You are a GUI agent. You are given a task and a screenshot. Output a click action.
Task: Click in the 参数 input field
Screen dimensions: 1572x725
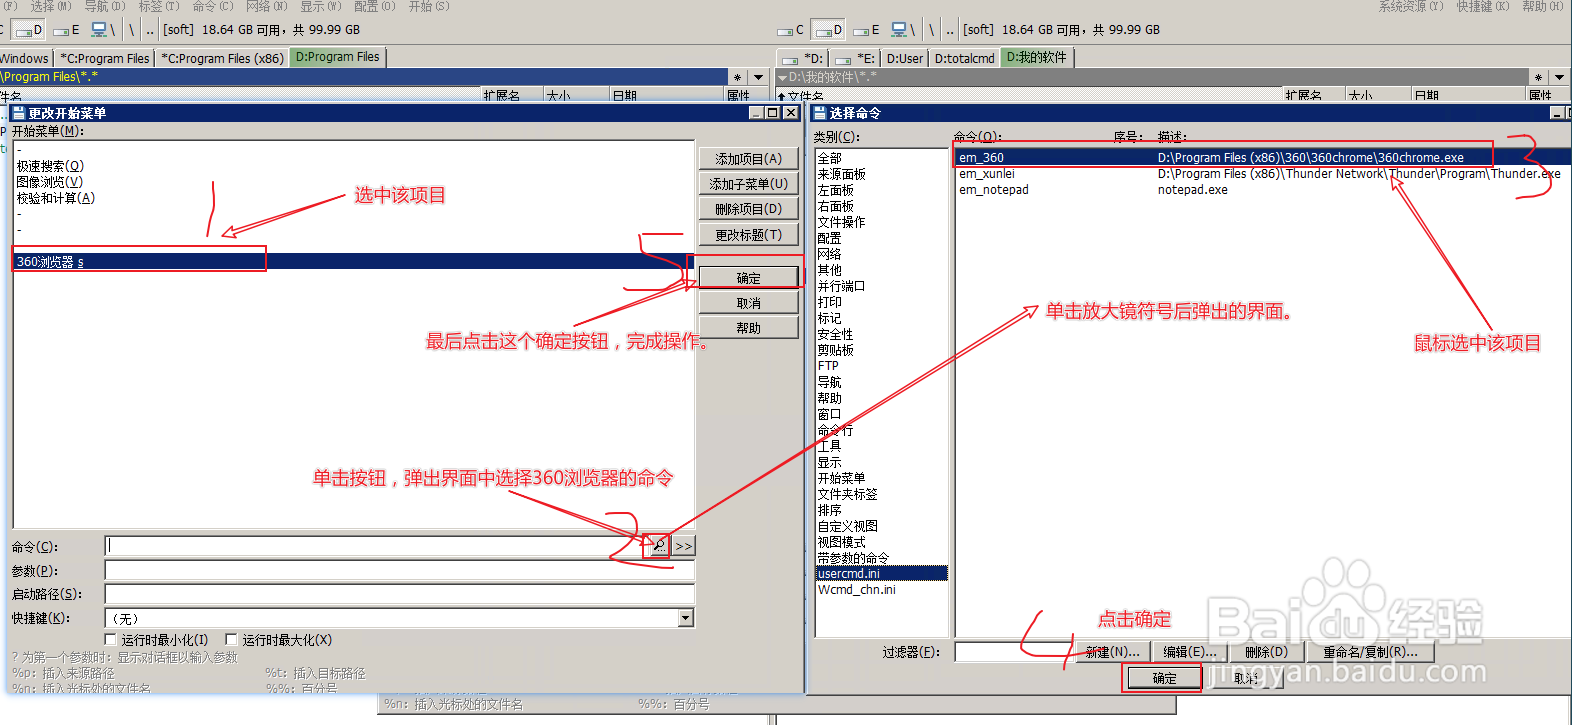pos(399,570)
